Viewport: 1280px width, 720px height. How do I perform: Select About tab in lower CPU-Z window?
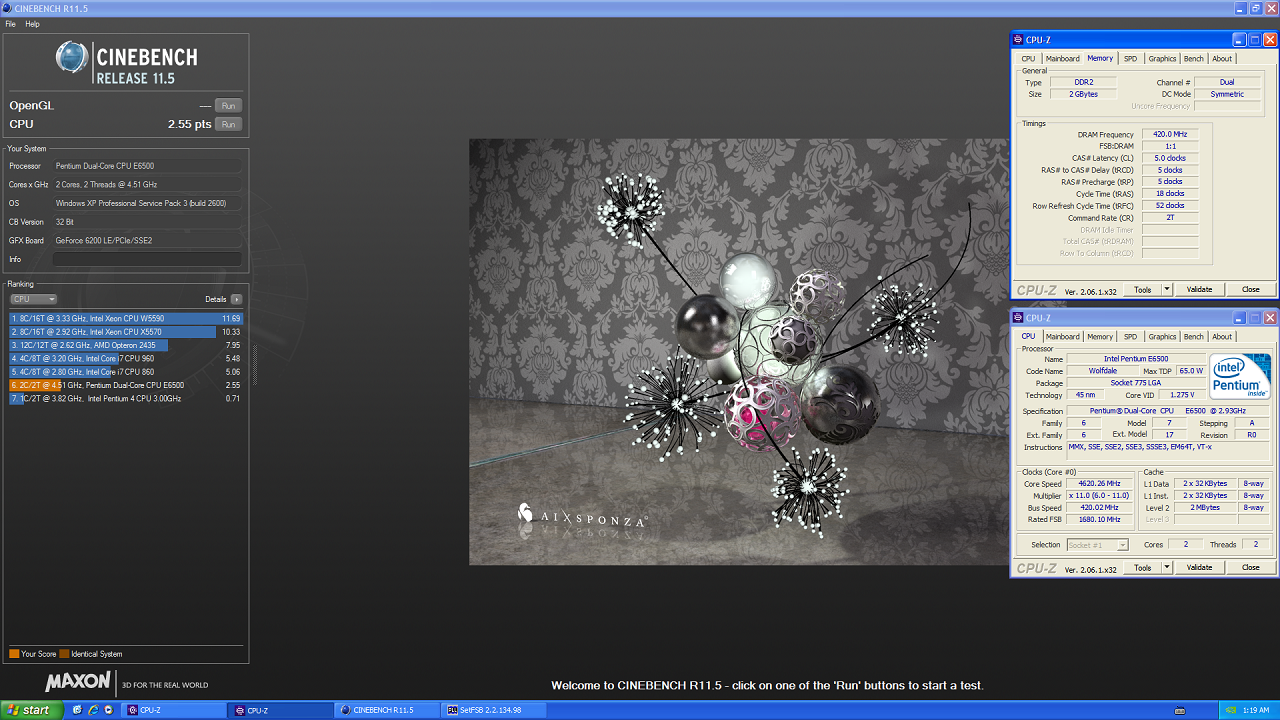tap(1222, 337)
